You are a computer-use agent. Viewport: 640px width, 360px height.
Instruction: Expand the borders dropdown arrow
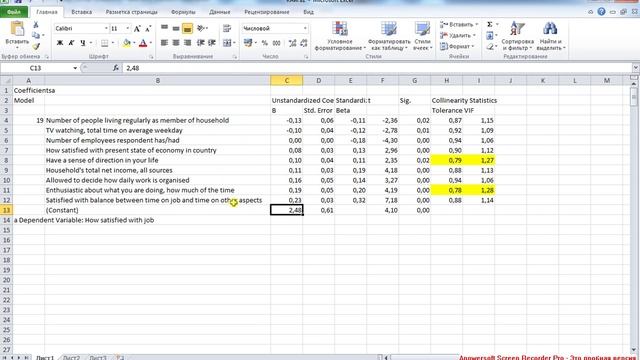click(x=113, y=43)
